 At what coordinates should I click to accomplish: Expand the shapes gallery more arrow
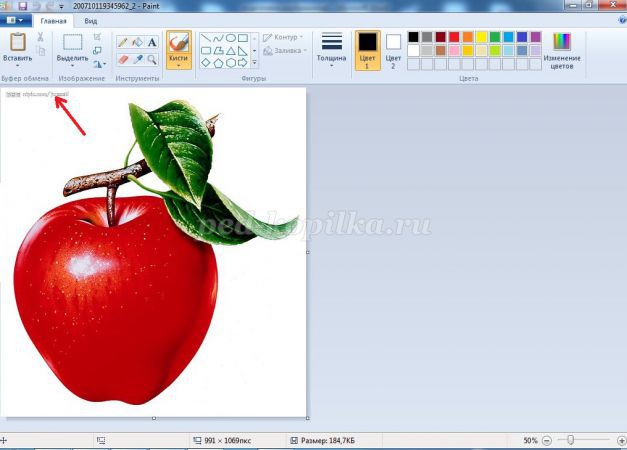point(254,63)
